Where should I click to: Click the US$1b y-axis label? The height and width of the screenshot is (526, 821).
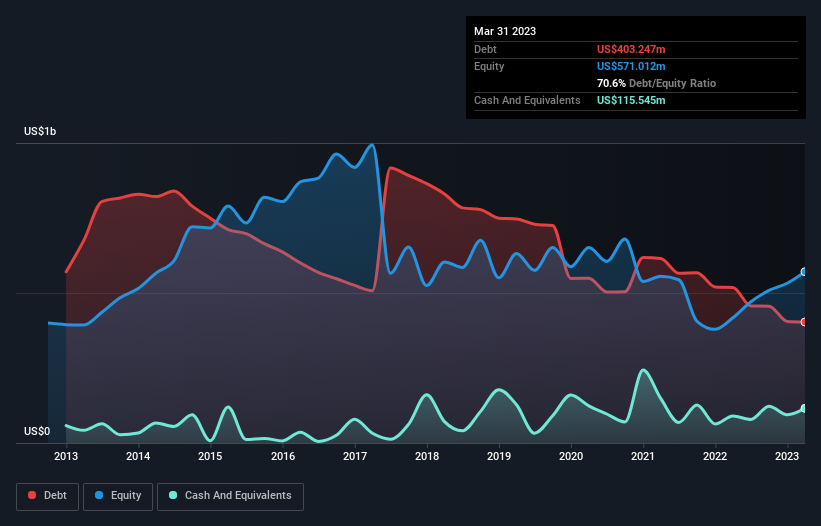(40, 131)
